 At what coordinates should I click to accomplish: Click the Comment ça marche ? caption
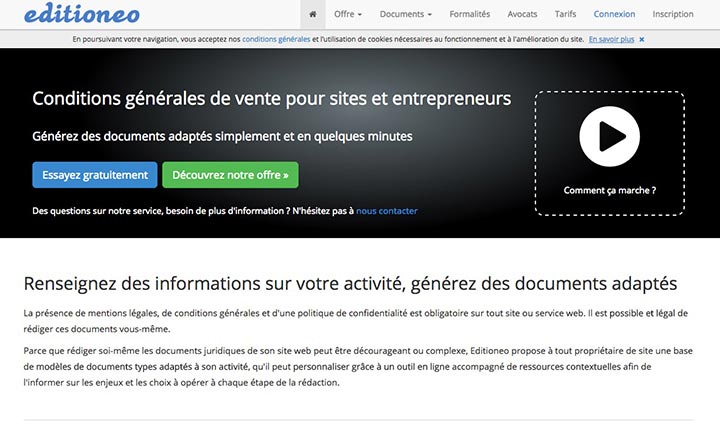(609, 189)
